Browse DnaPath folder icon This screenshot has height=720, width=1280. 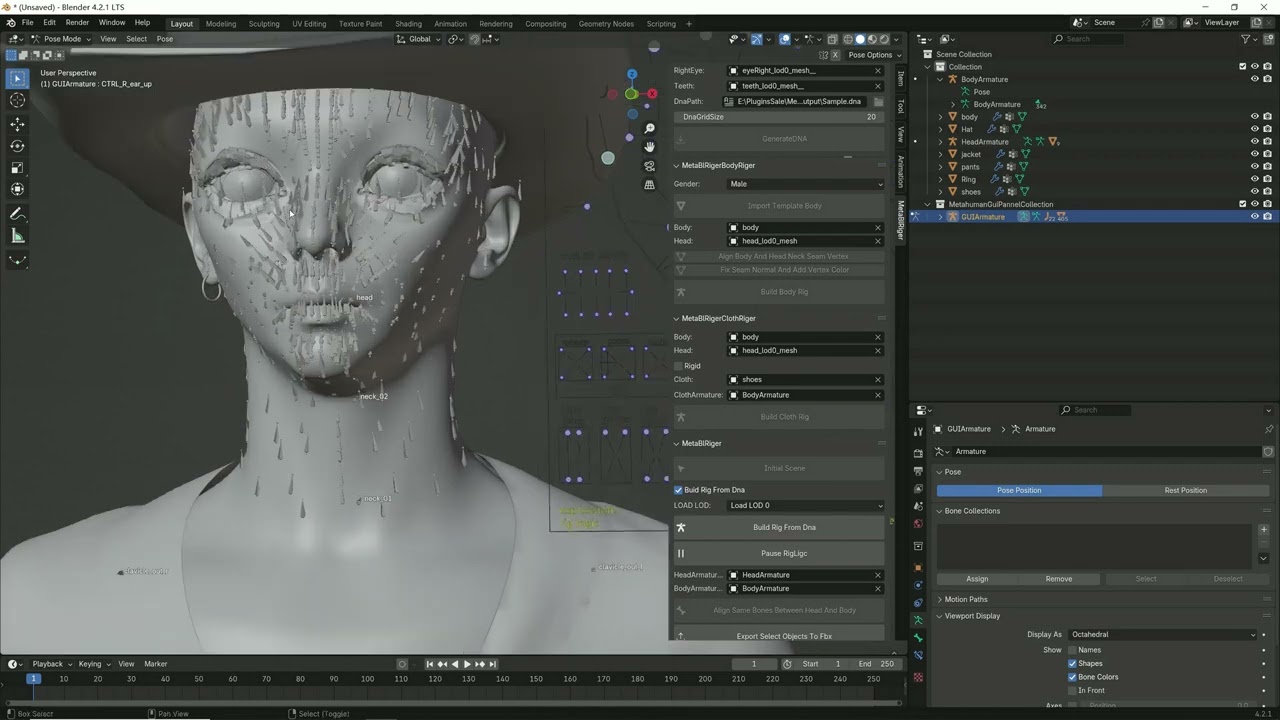tap(878, 101)
